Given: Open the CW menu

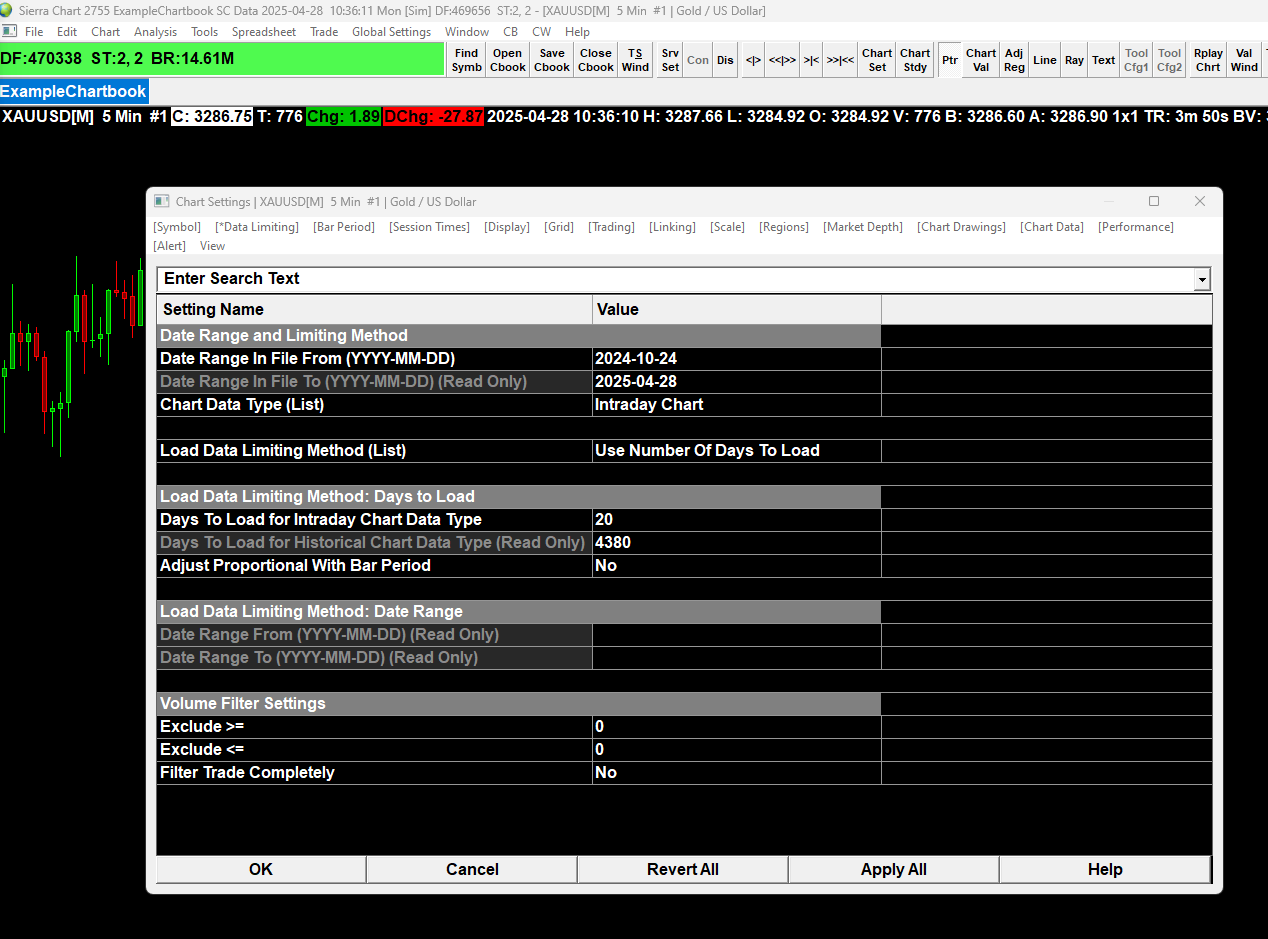Looking at the screenshot, I should click(541, 32).
